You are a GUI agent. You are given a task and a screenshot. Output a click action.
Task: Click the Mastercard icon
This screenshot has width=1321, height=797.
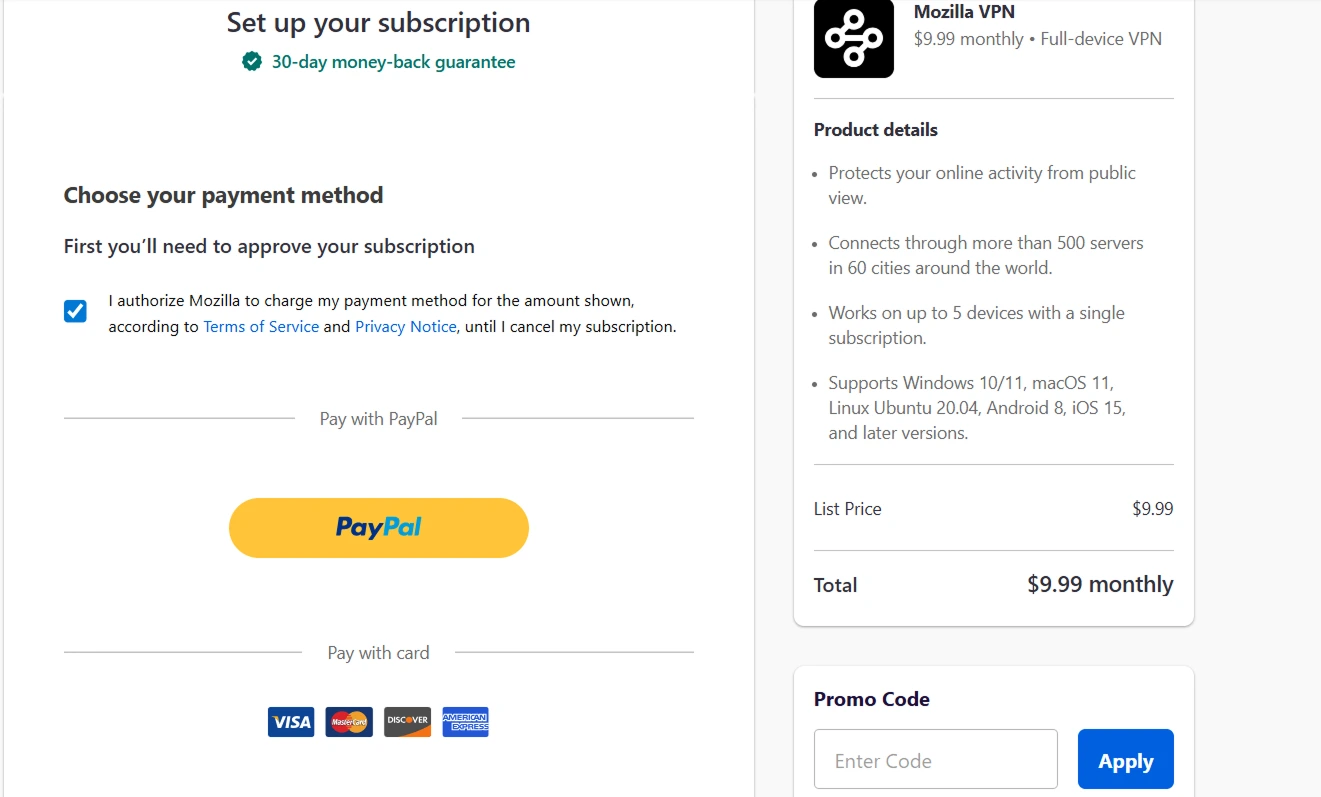pos(349,721)
